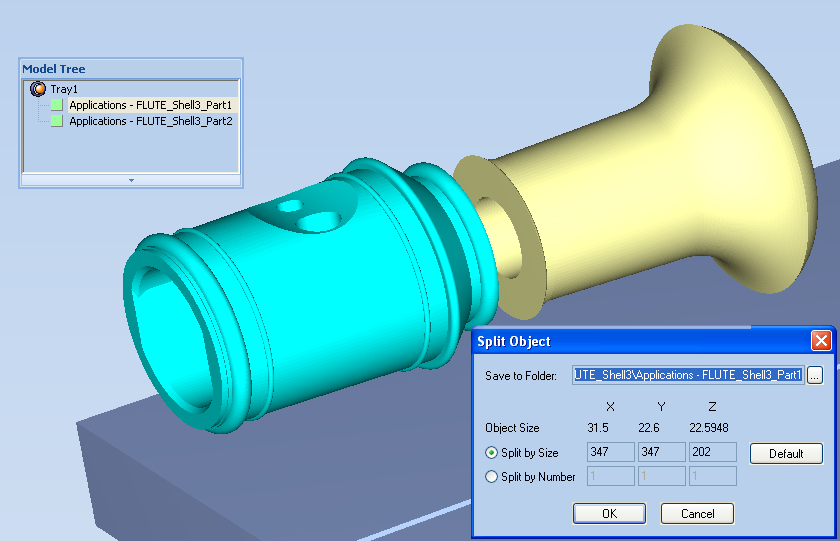Click the Split by Size Y field
The height and width of the screenshot is (541, 840).
(661, 453)
